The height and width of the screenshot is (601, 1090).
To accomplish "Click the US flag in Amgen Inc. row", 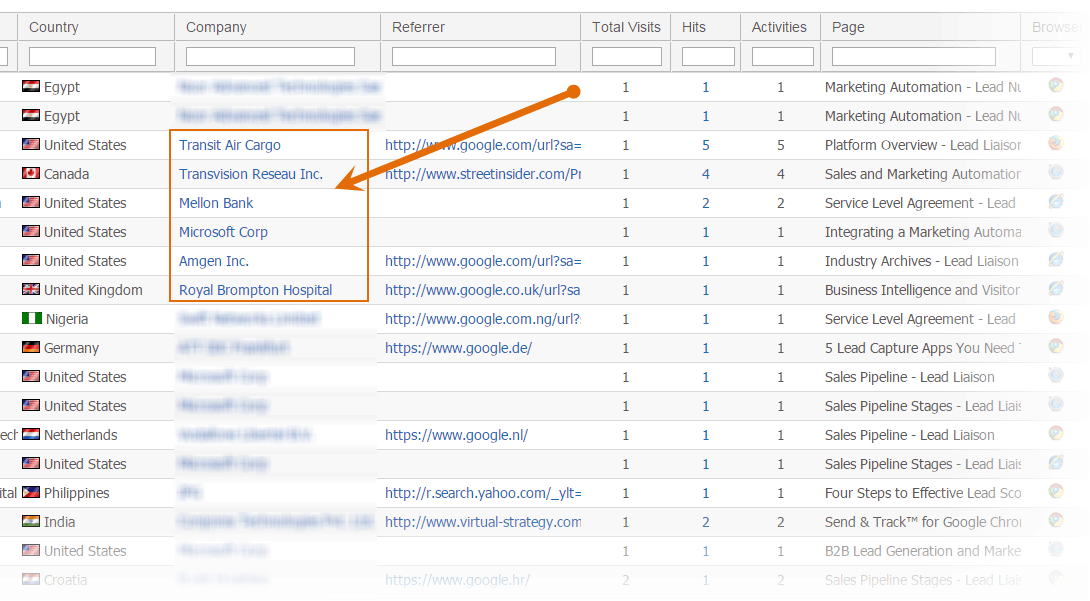I will (x=31, y=260).
